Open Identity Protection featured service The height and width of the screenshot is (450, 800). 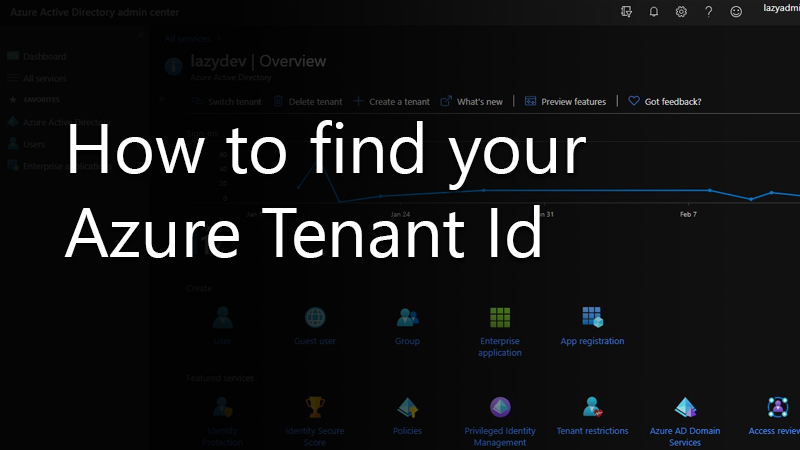222,408
